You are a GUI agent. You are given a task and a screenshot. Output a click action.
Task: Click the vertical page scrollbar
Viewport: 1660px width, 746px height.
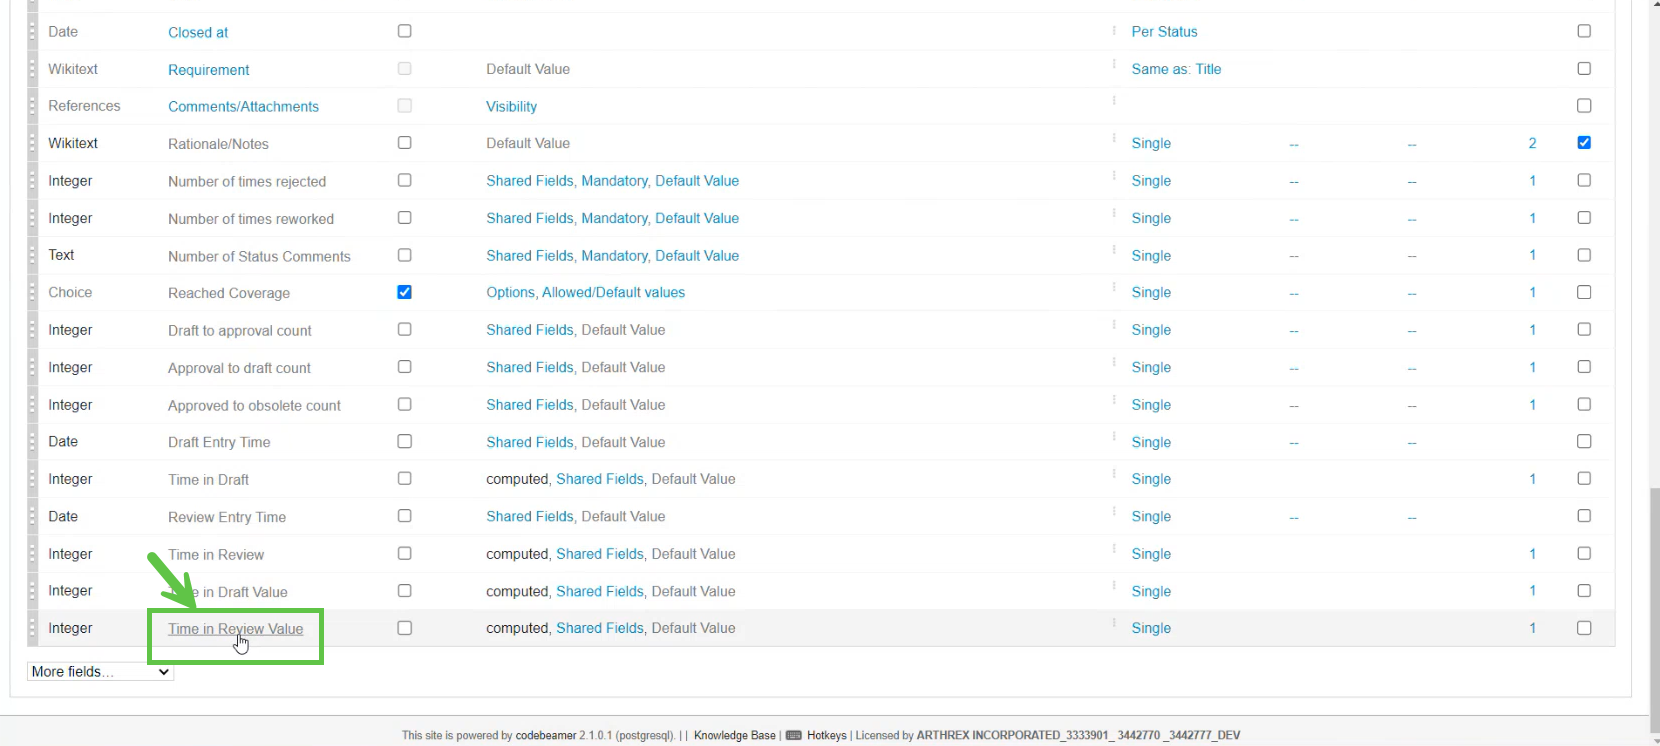coord(1654,600)
